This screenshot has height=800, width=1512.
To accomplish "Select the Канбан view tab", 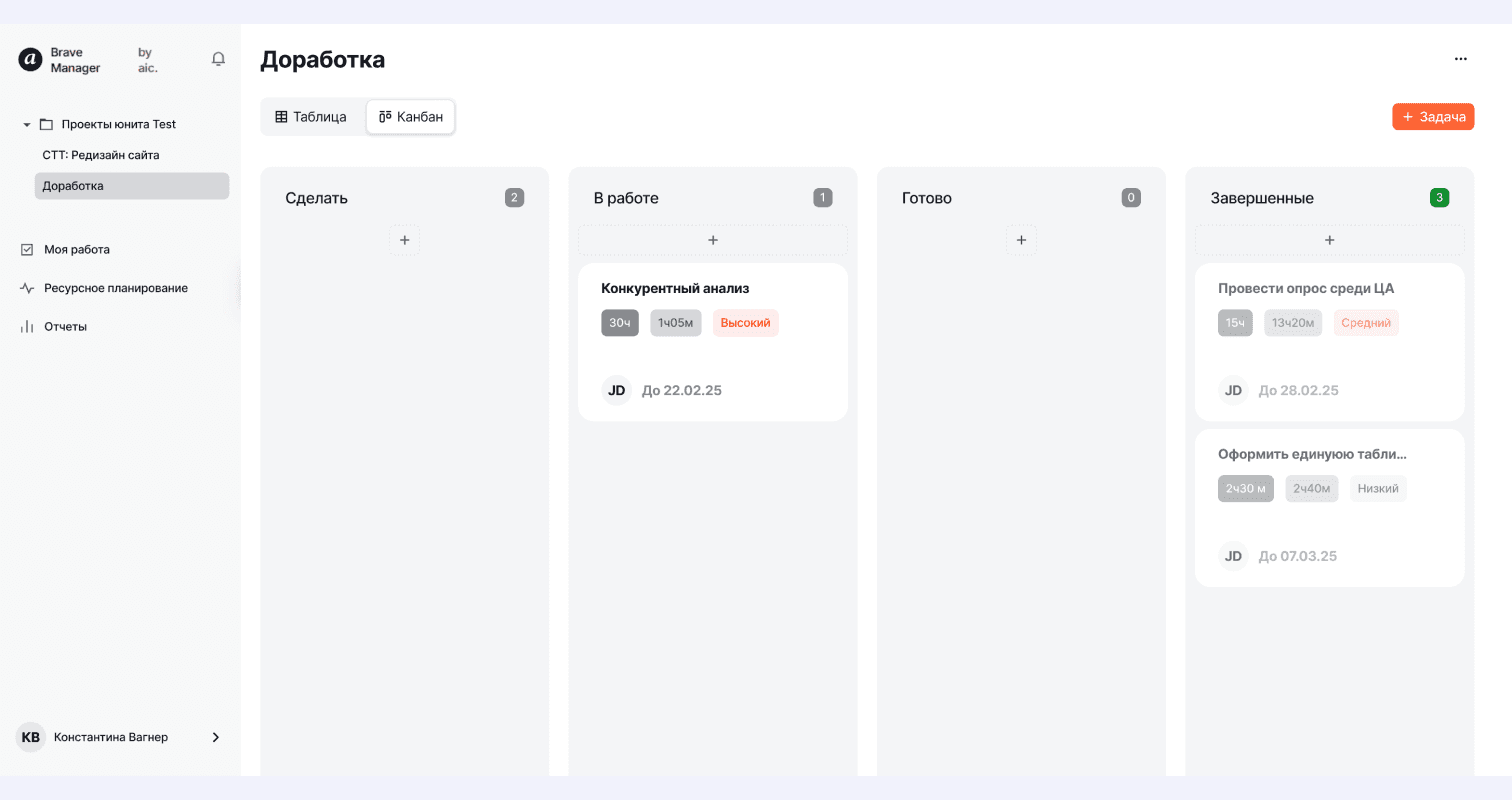I will pos(411,117).
